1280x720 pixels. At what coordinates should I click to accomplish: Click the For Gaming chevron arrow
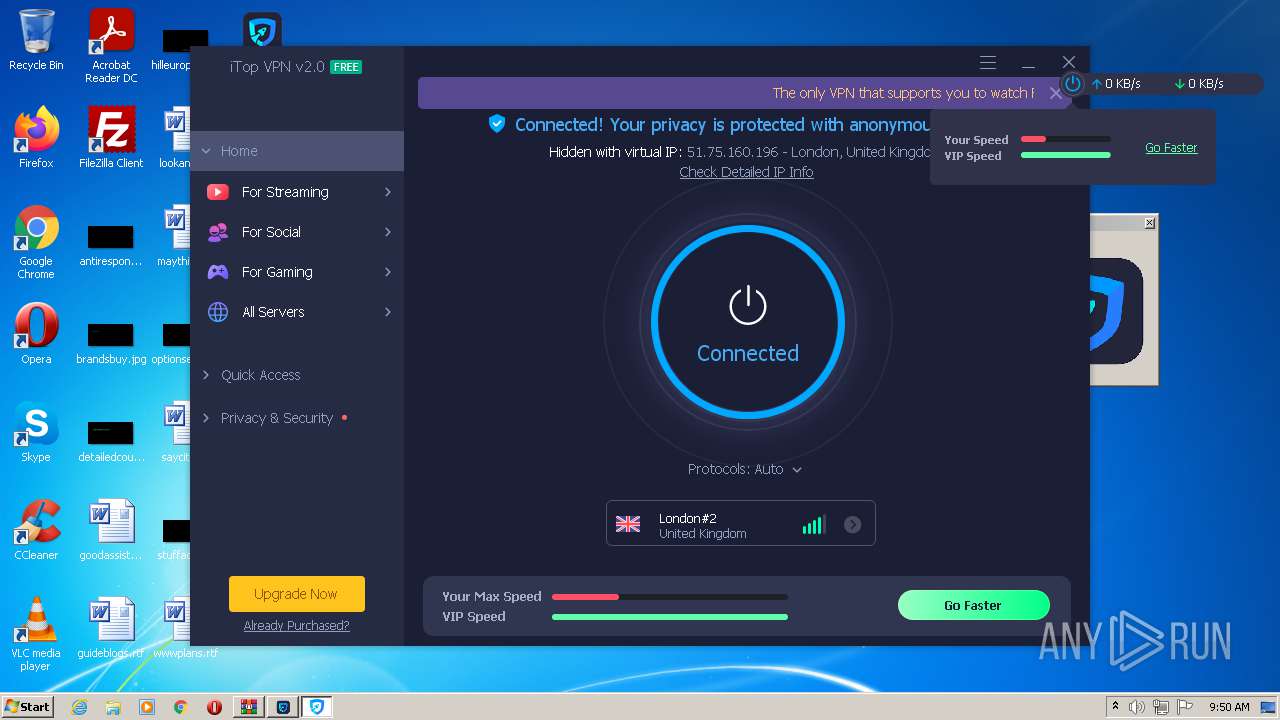[388, 272]
